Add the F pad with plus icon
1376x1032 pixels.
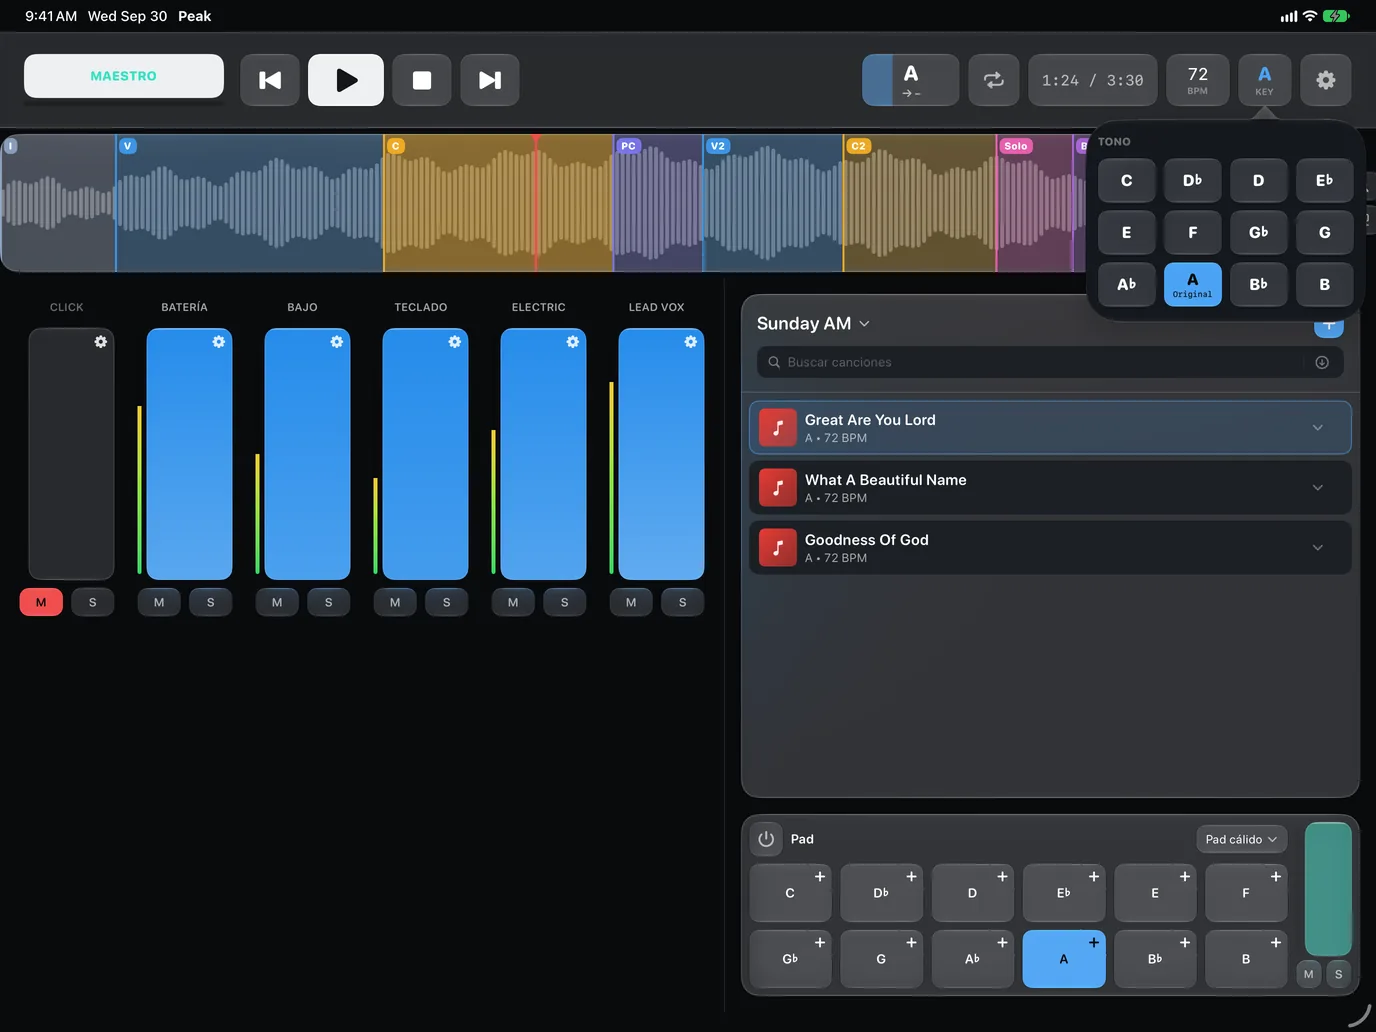click(x=1276, y=877)
